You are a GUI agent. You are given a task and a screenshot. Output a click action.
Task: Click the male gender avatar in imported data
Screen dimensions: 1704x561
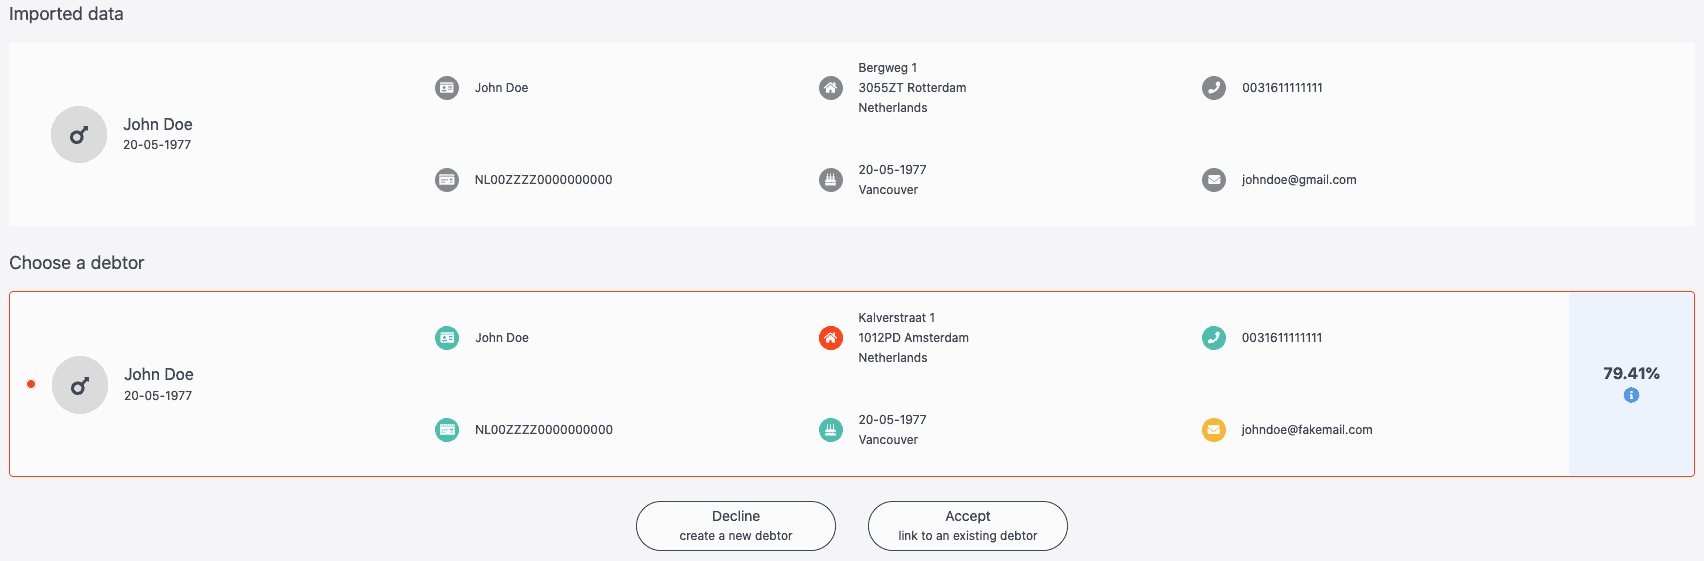[x=79, y=134]
